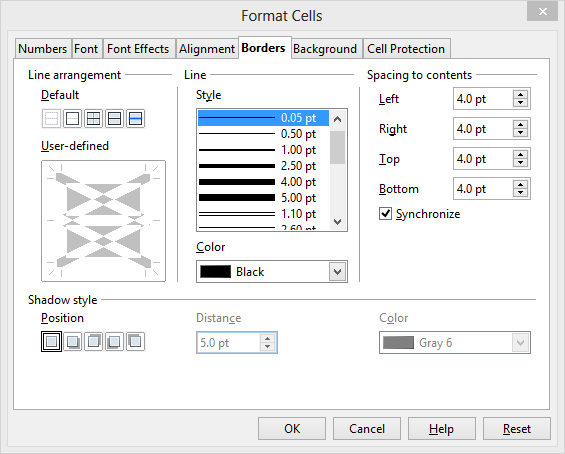The height and width of the screenshot is (454, 565).
Task: Click the Style list scroll down arrow
Action: coord(338,221)
